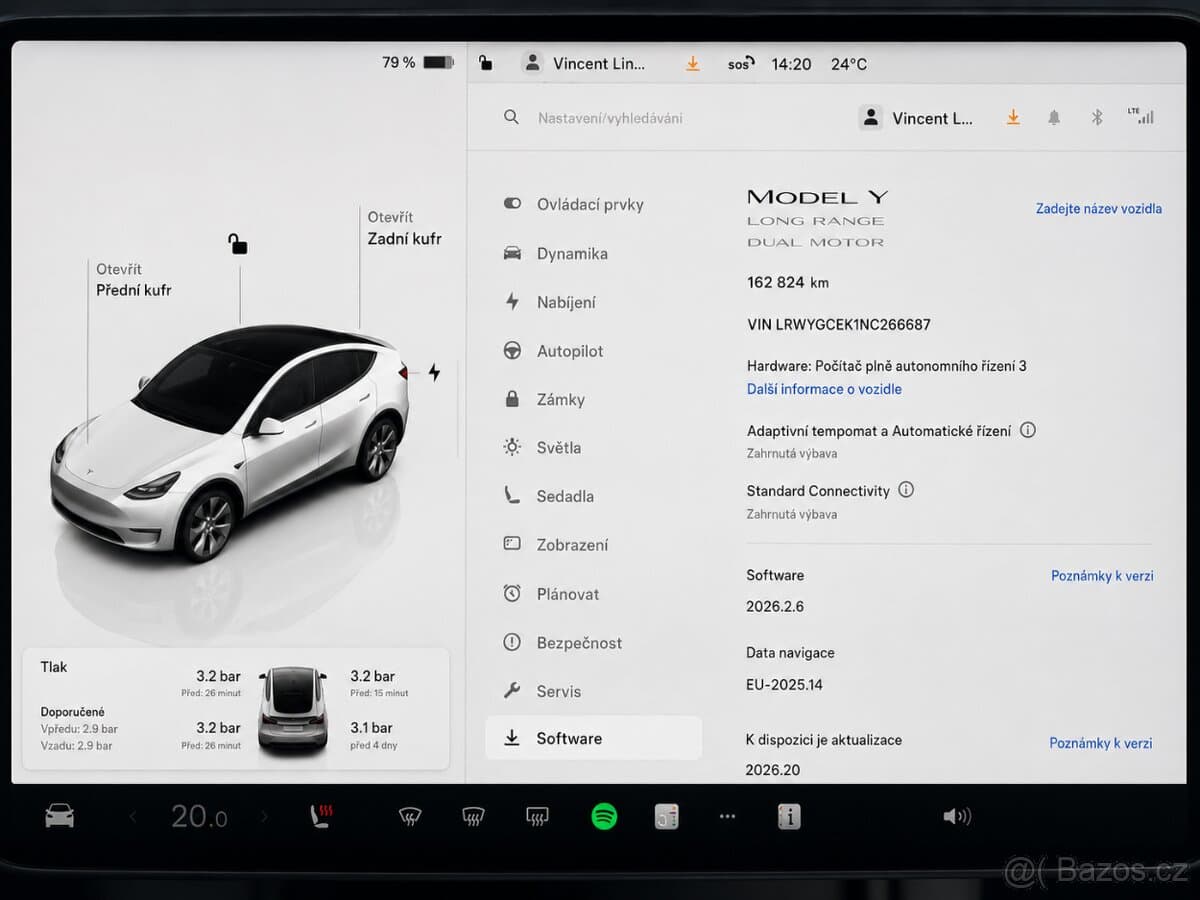Open Servis service menu
This screenshot has height=900, width=1200.
pos(593,691)
